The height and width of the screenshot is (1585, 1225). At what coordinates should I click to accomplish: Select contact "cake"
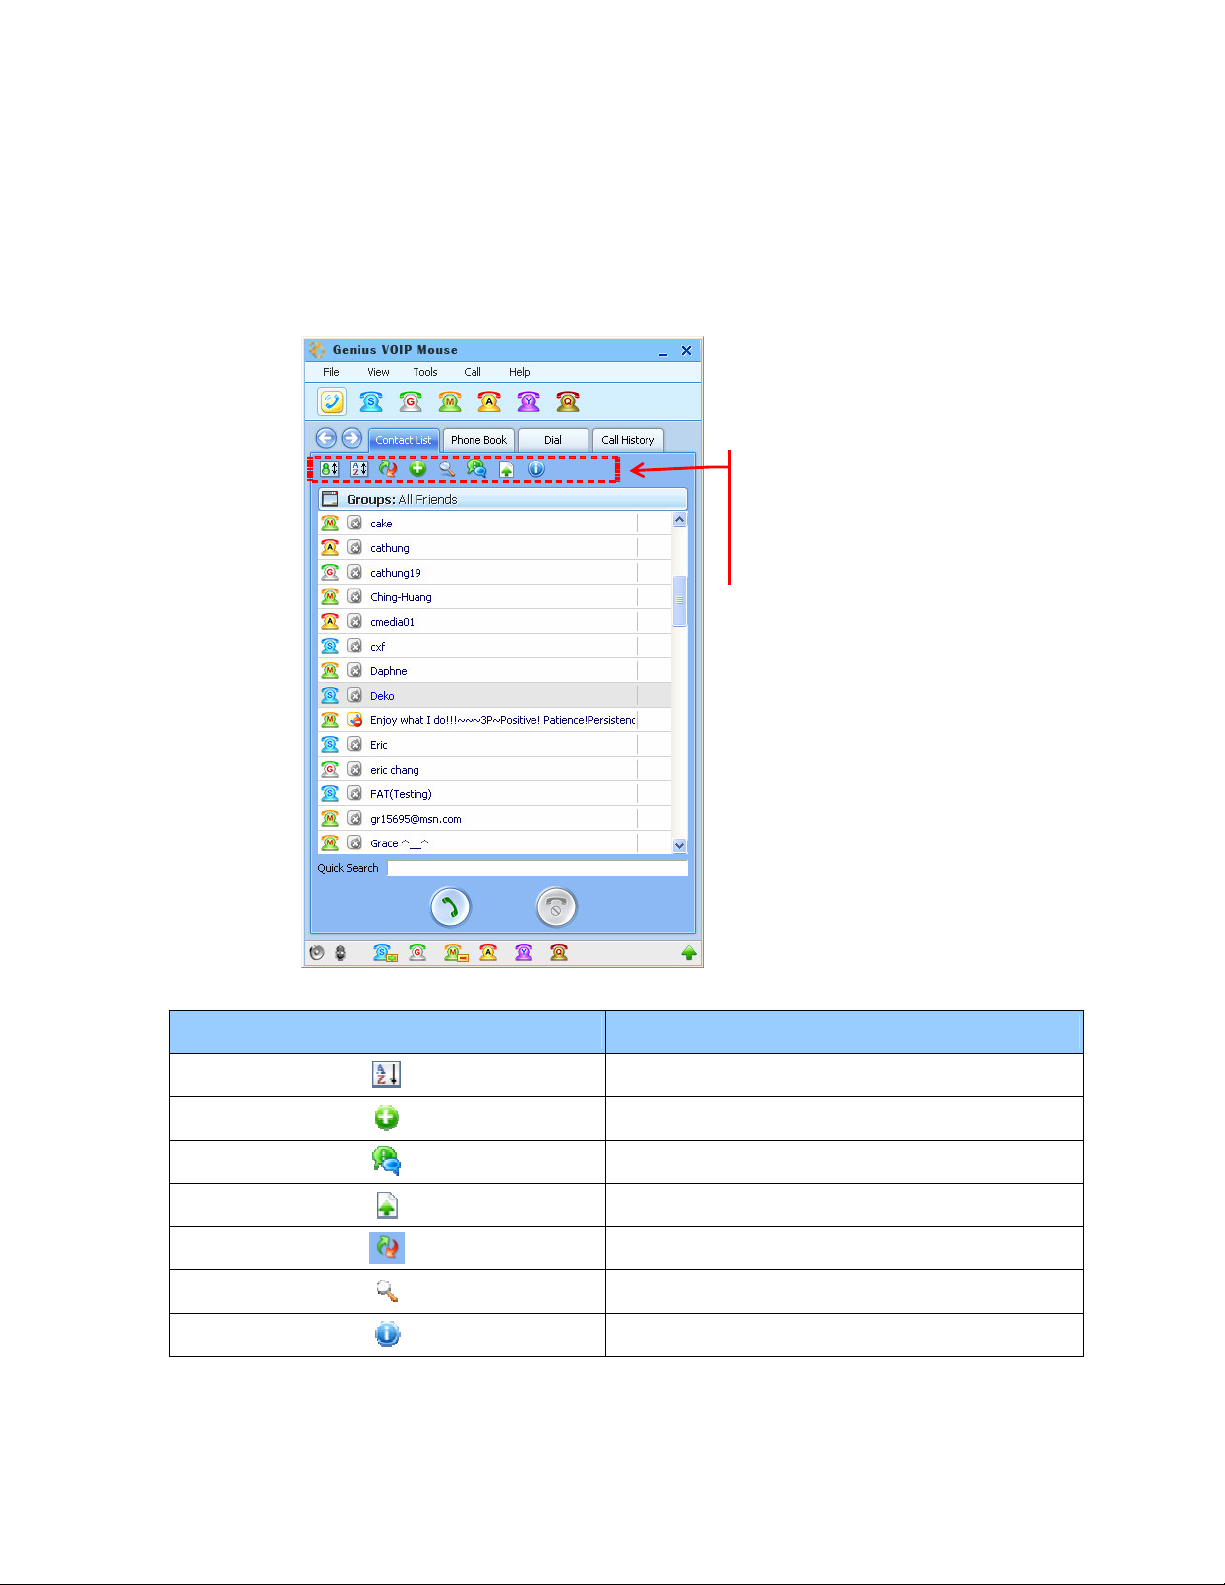click(495, 523)
